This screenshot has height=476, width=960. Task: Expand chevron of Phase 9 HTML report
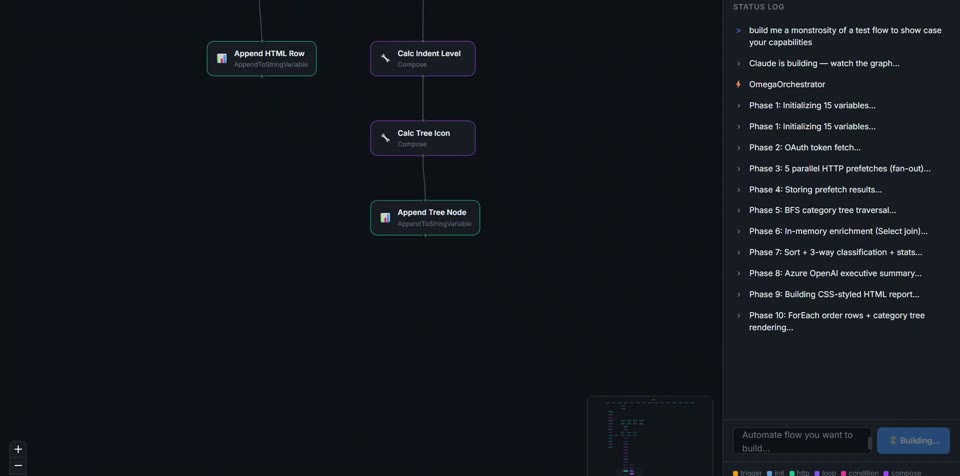738,295
